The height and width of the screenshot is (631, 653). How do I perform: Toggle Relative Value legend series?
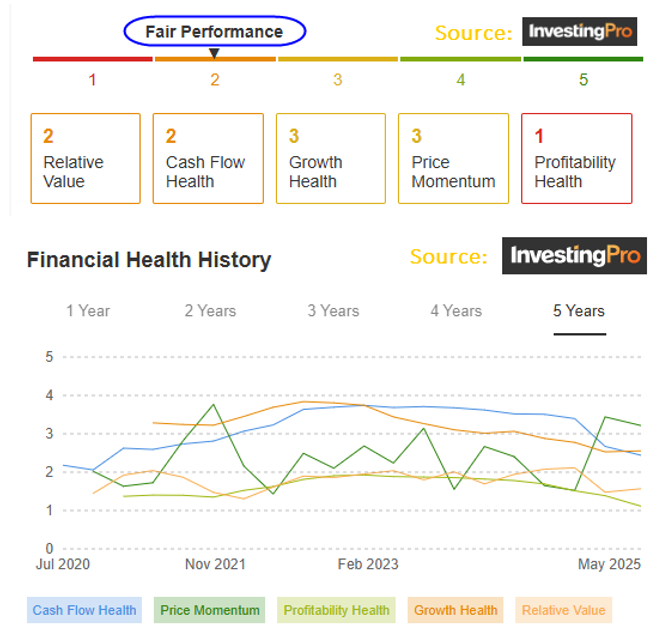click(x=563, y=610)
